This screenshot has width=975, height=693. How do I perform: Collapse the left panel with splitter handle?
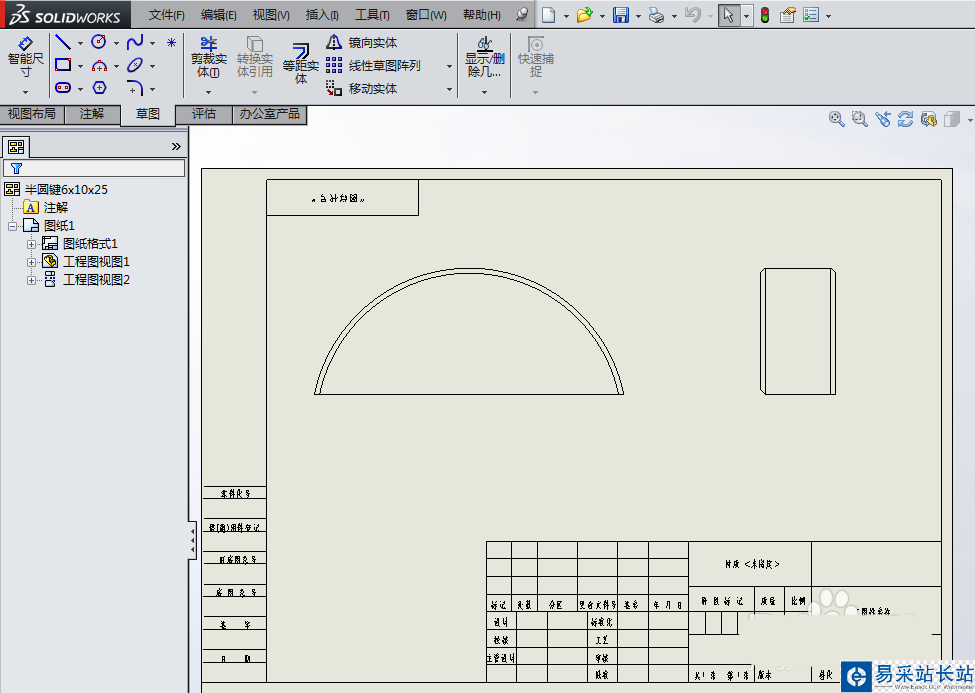click(192, 540)
